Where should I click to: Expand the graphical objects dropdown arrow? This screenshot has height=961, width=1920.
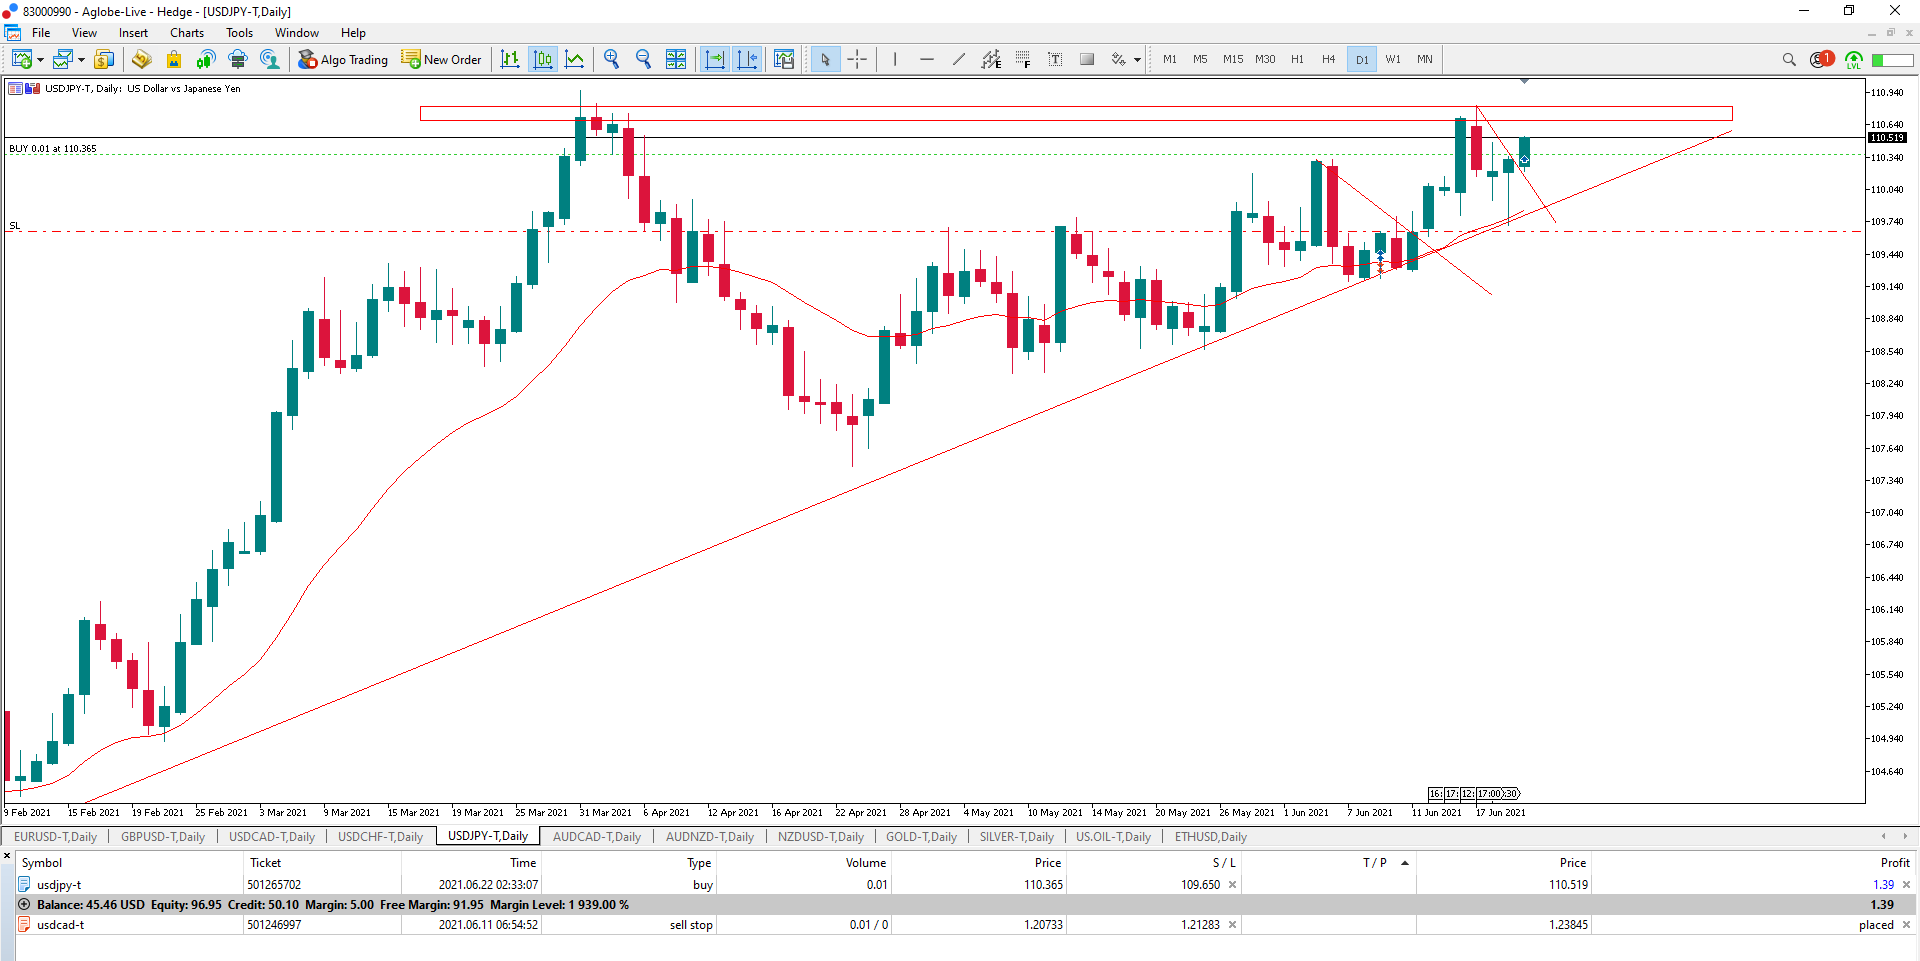pyautogui.click(x=1137, y=60)
